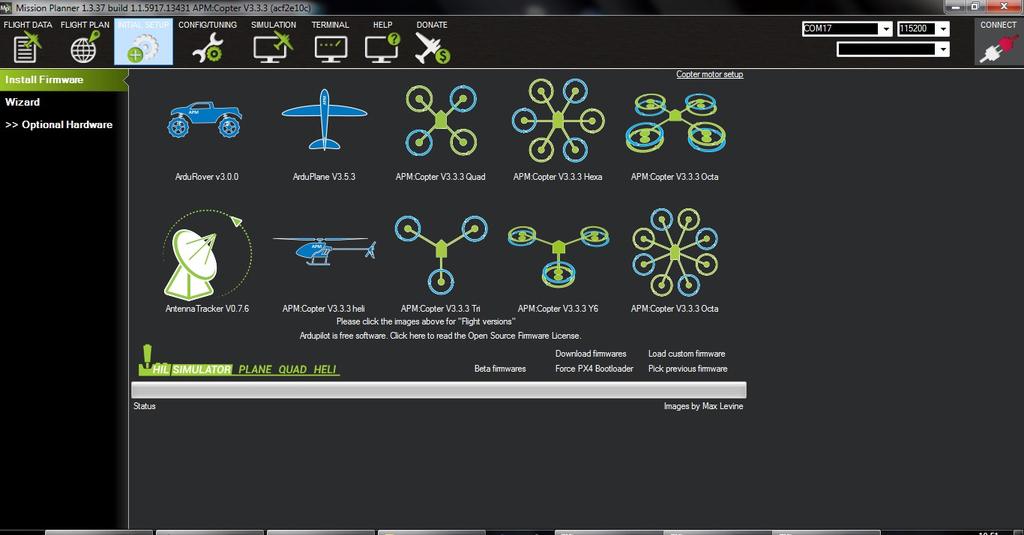Image resolution: width=1024 pixels, height=535 pixels.
Task: Choose the ArduRover v3.0.0 truck firmware
Action: click(206, 120)
